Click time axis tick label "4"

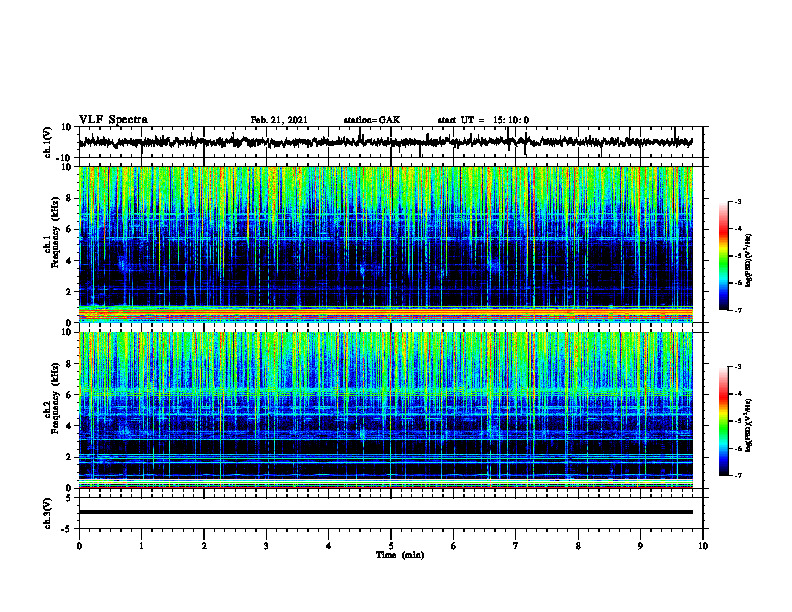(329, 546)
